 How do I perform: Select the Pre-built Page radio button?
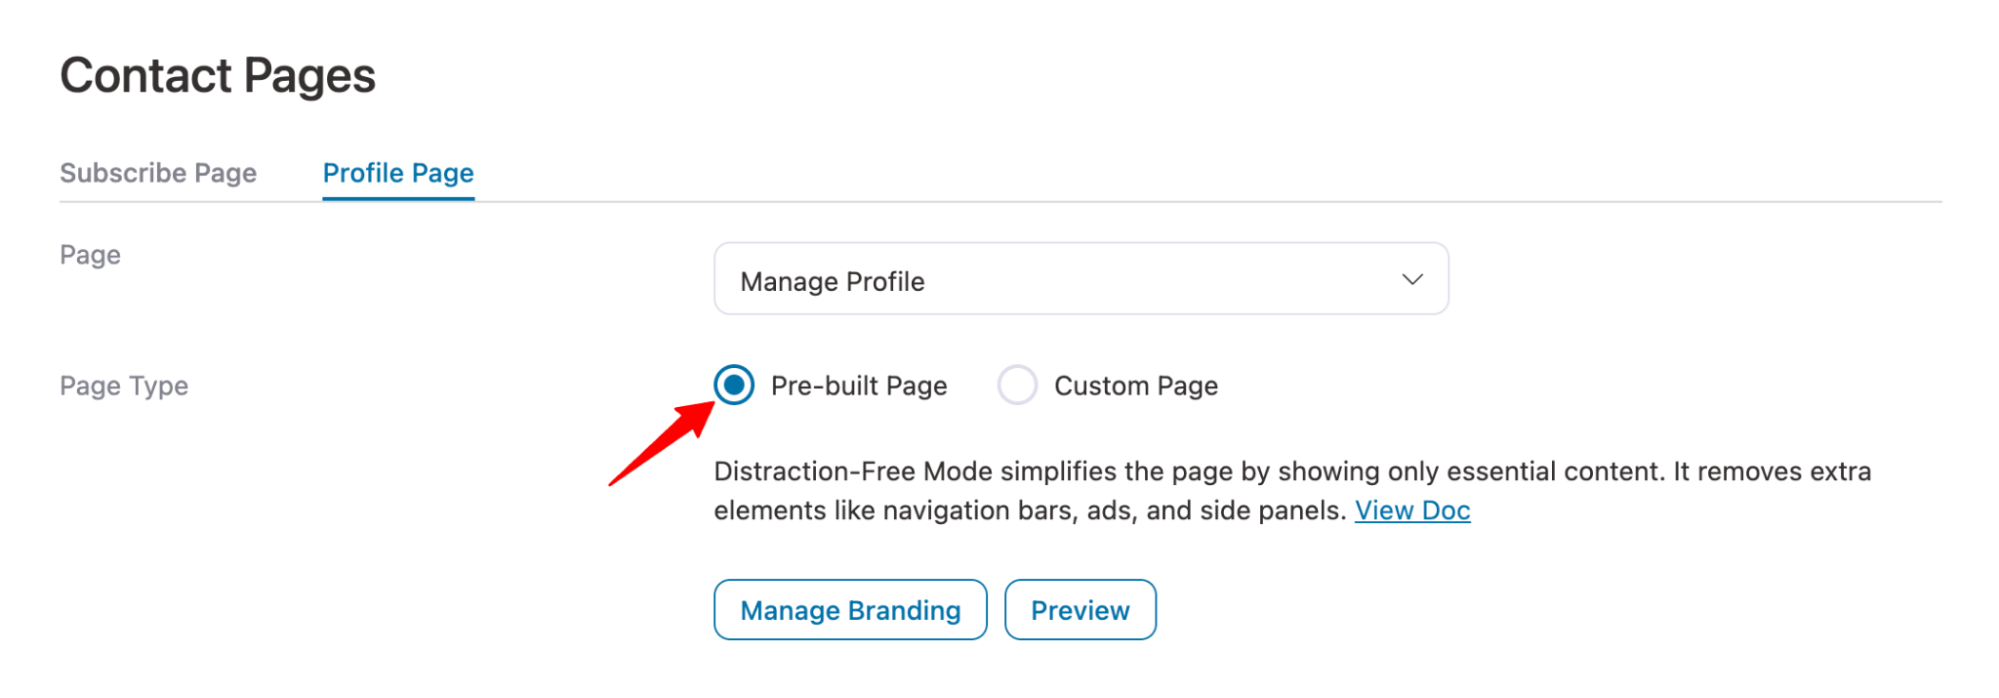click(734, 385)
